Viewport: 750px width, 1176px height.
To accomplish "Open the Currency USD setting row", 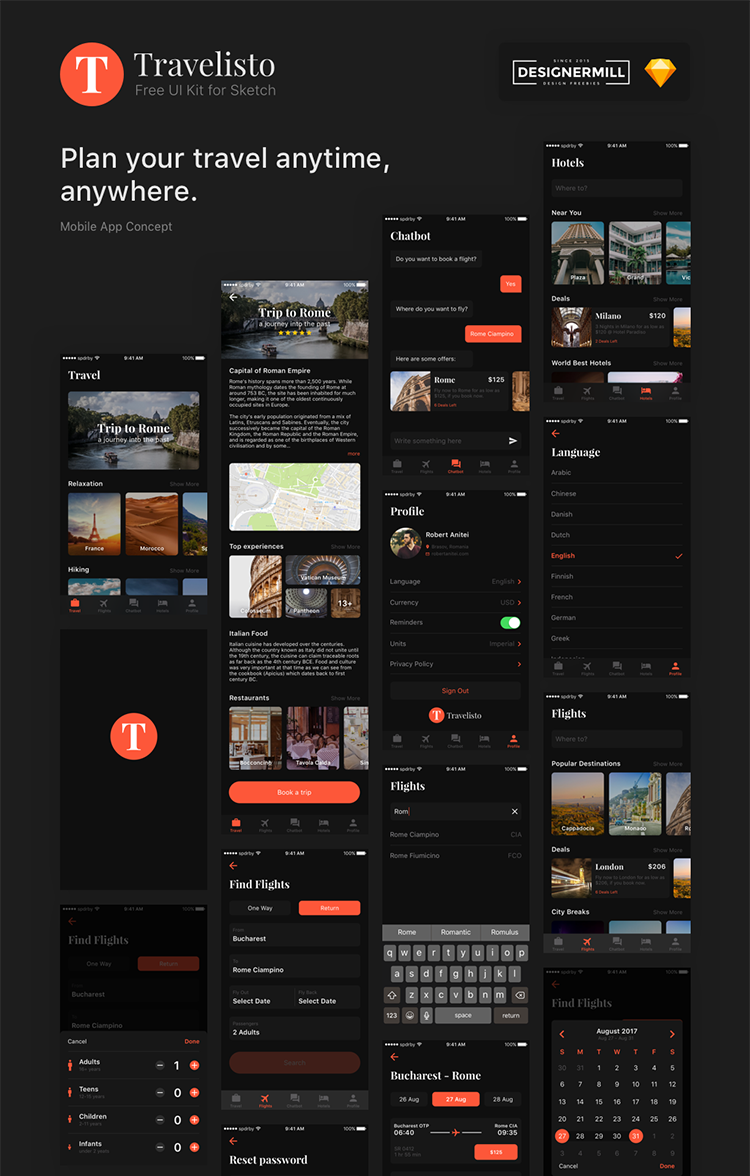I will pyautogui.click(x=455, y=602).
